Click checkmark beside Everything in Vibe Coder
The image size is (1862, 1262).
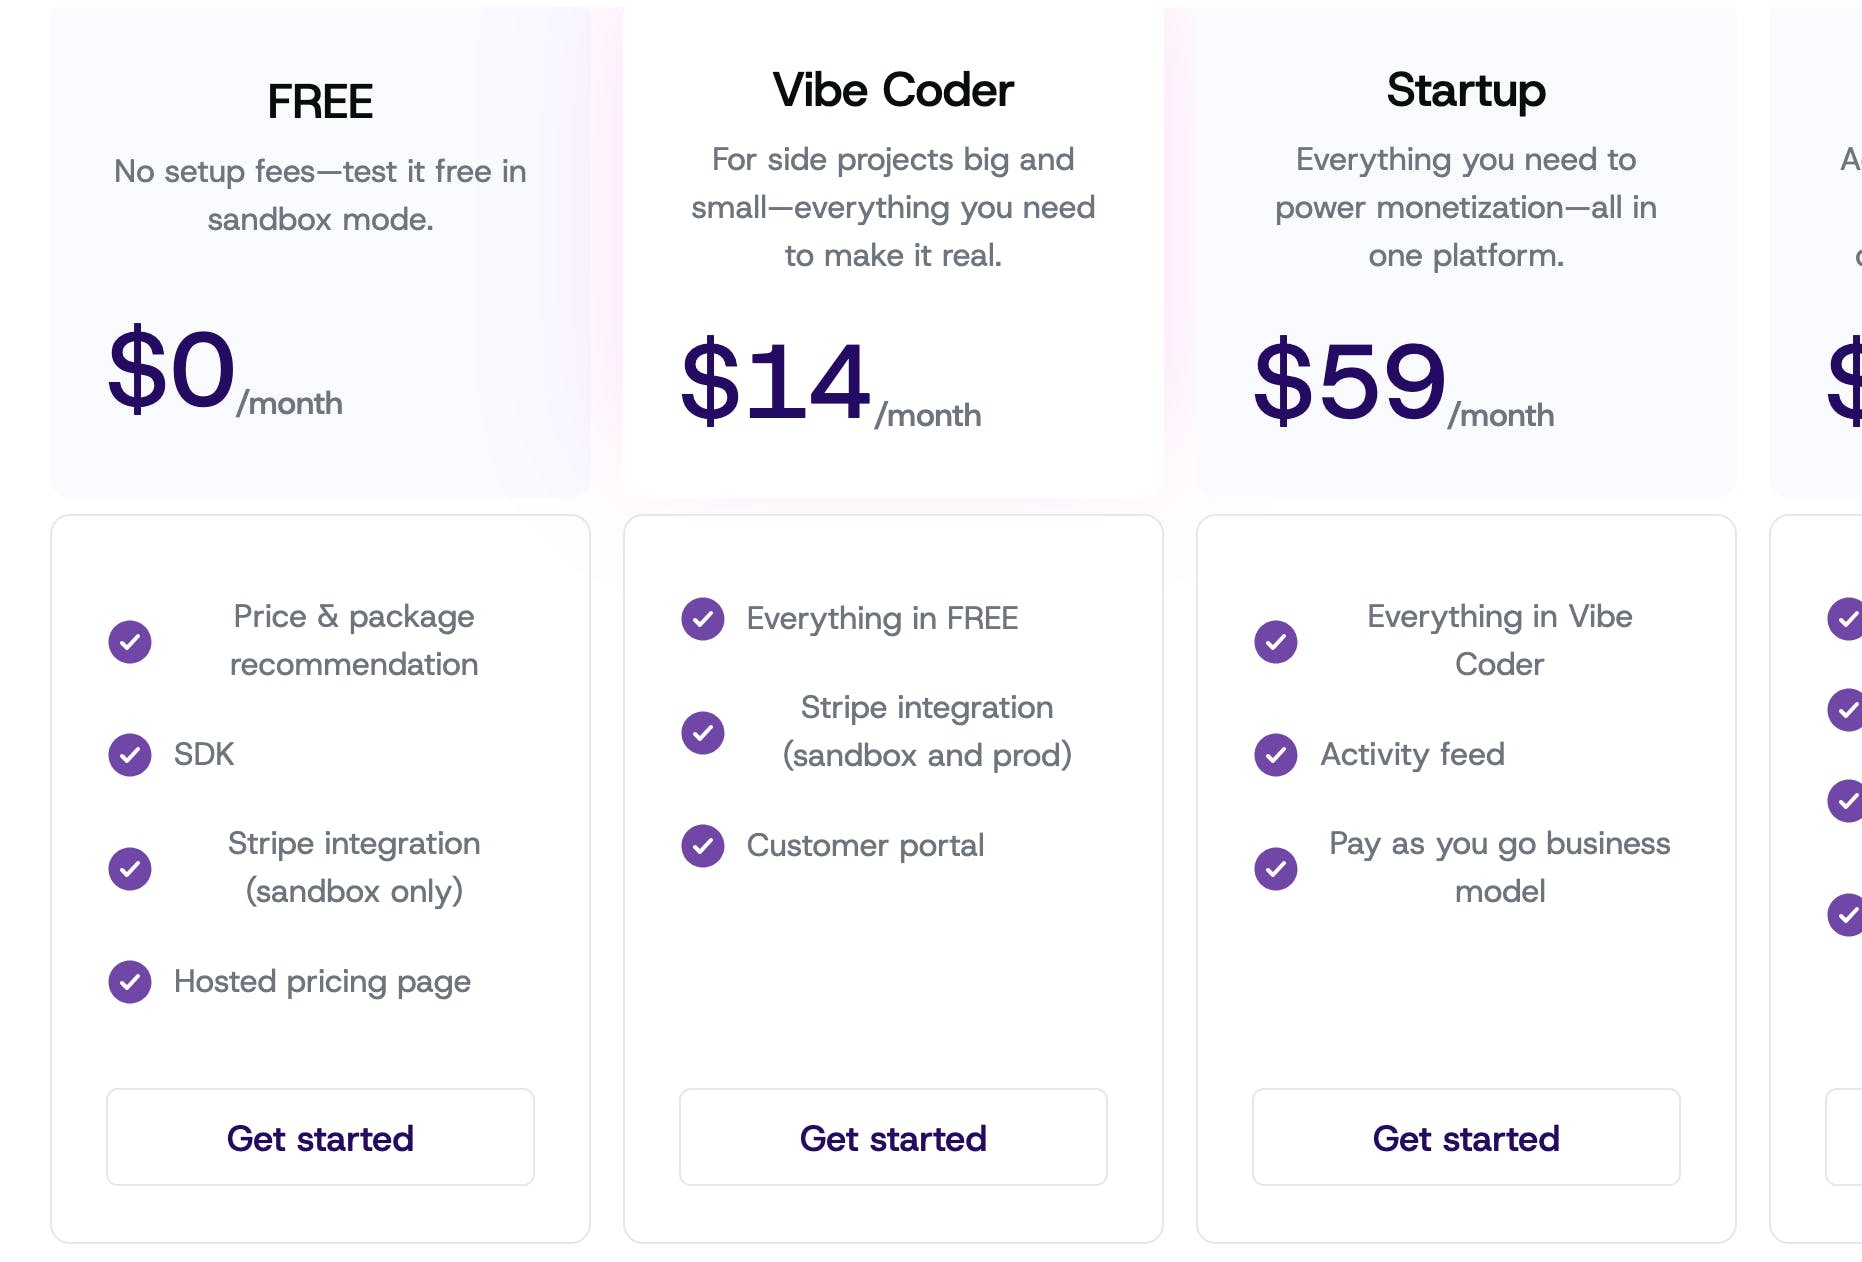[x=1276, y=641]
